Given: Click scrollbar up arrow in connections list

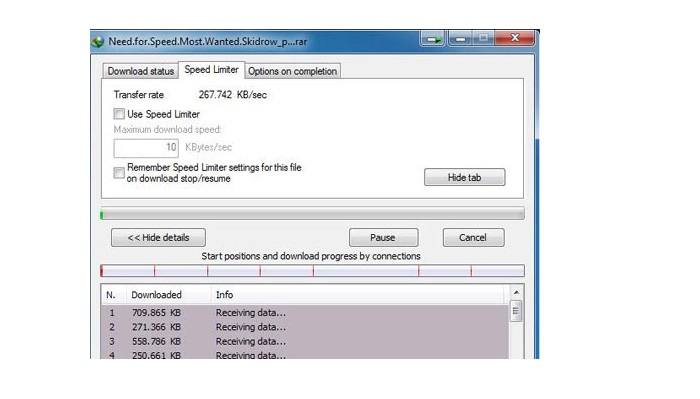Looking at the screenshot, I should pyautogui.click(x=516, y=292).
